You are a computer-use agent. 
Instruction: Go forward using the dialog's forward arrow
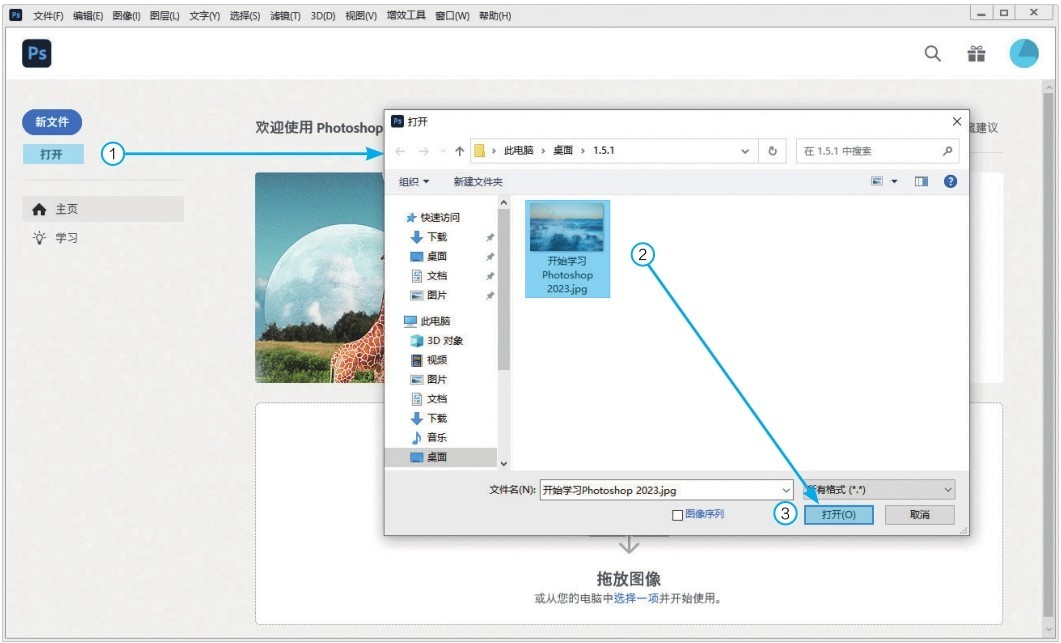(424, 151)
